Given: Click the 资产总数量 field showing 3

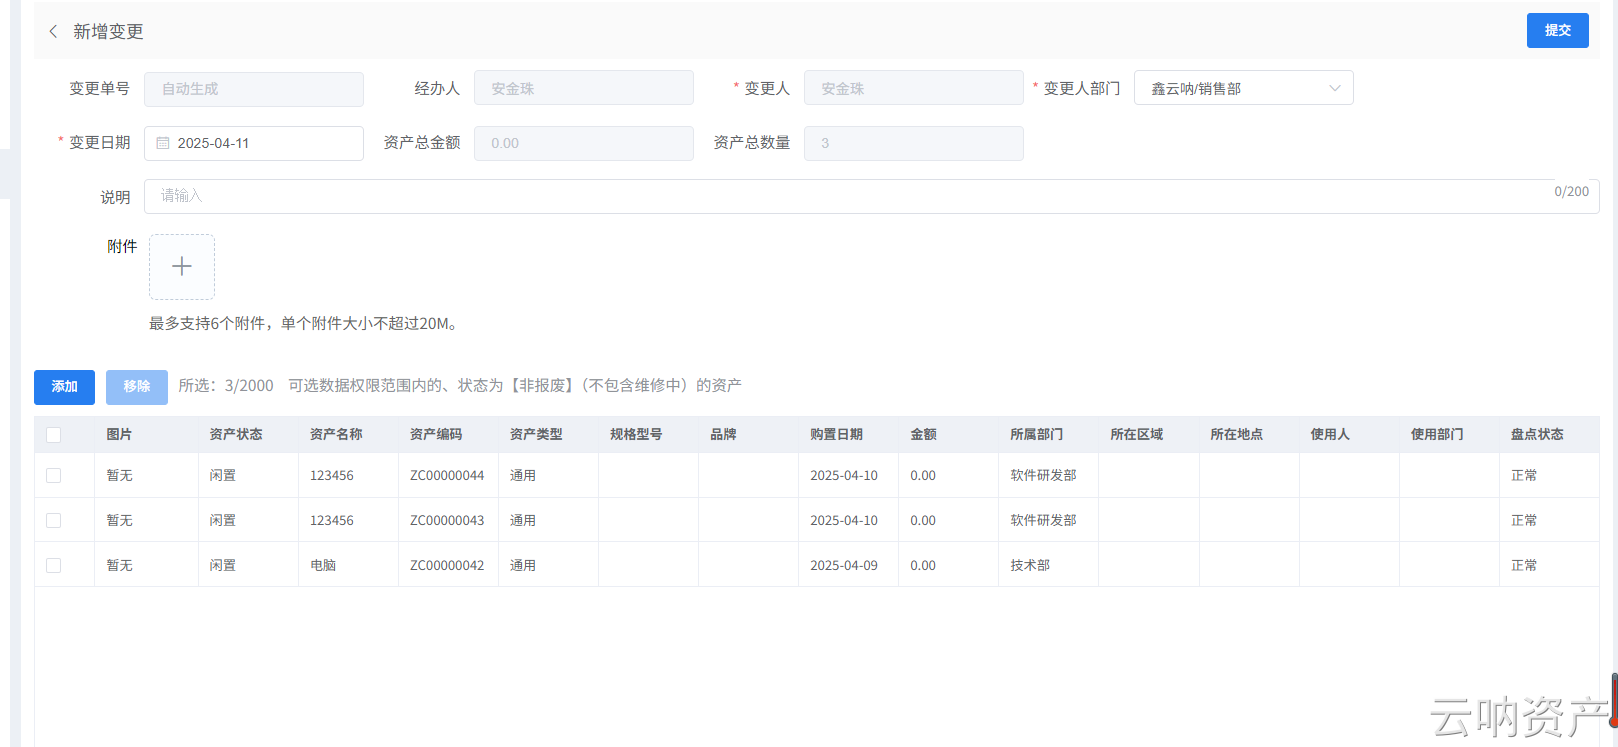Looking at the screenshot, I should point(914,143).
